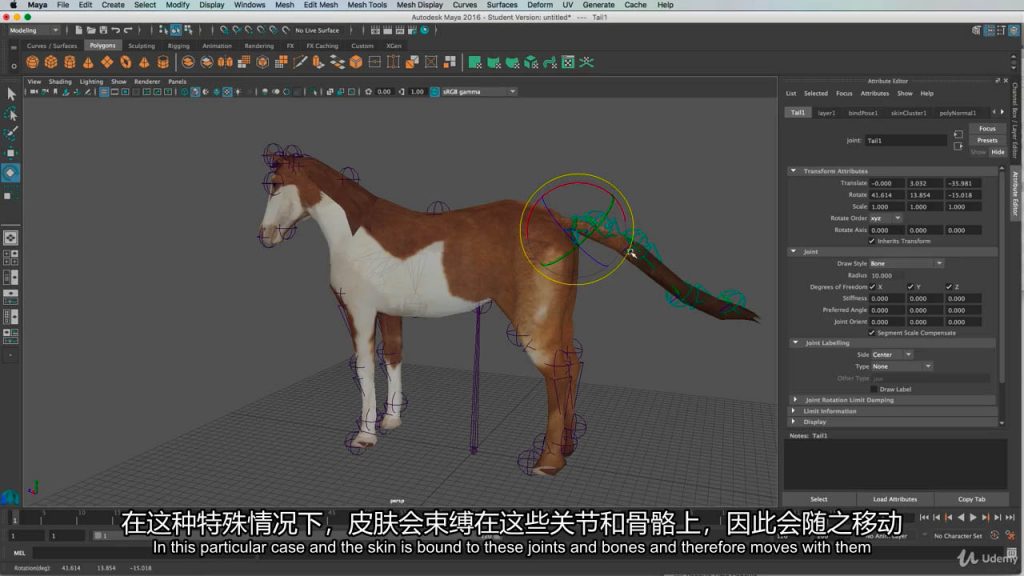
Task: Switch to the Rigging shelf tab
Action: pyautogui.click(x=178, y=46)
